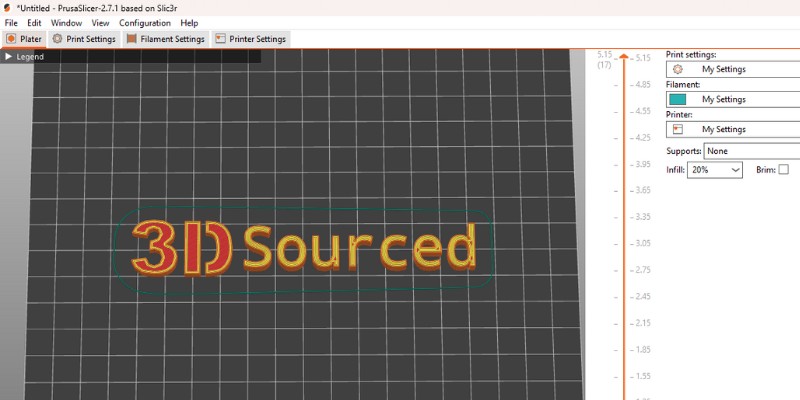Open the Help menu
Viewport: 800px width, 400px height.
pyautogui.click(x=189, y=22)
